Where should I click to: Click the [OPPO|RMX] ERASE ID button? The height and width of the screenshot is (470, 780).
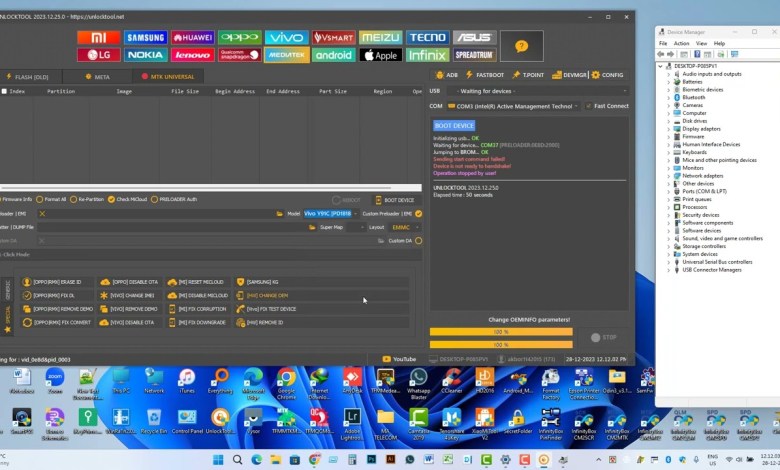pyautogui.click(x=56, y=282)
